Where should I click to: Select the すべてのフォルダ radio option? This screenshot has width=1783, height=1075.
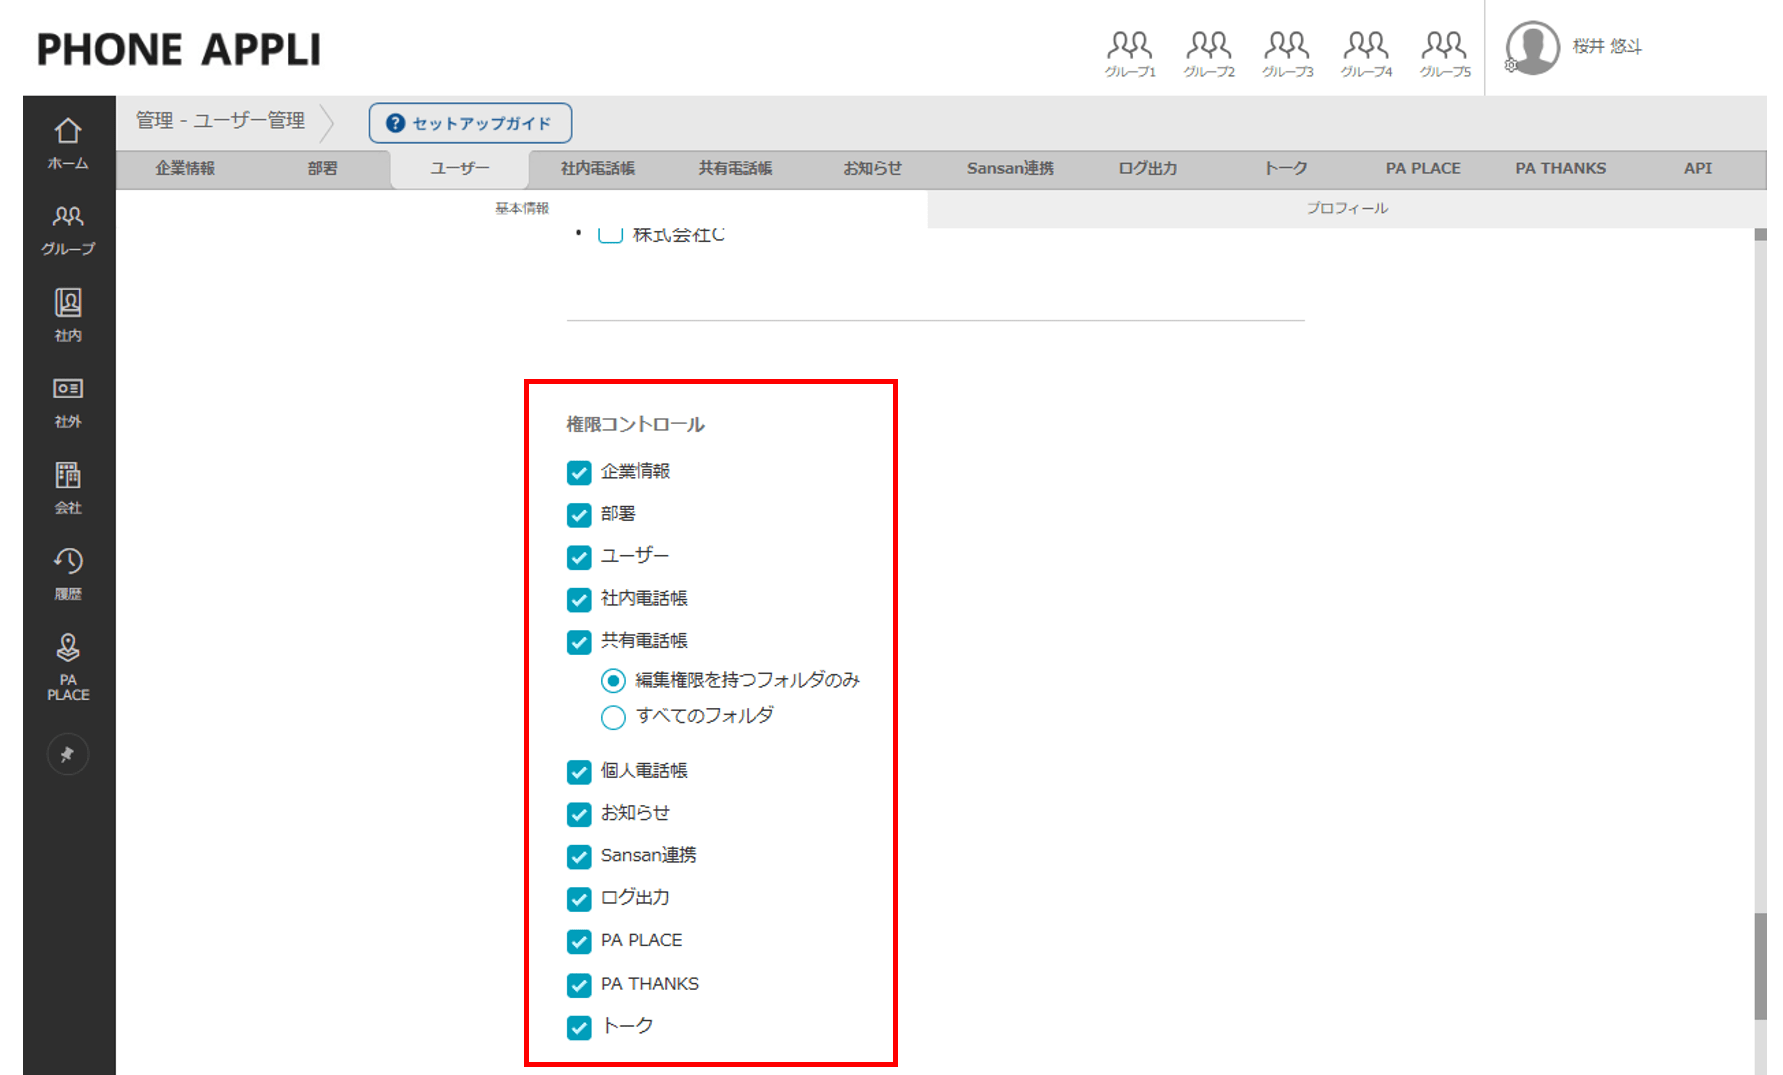click(613, 717)
